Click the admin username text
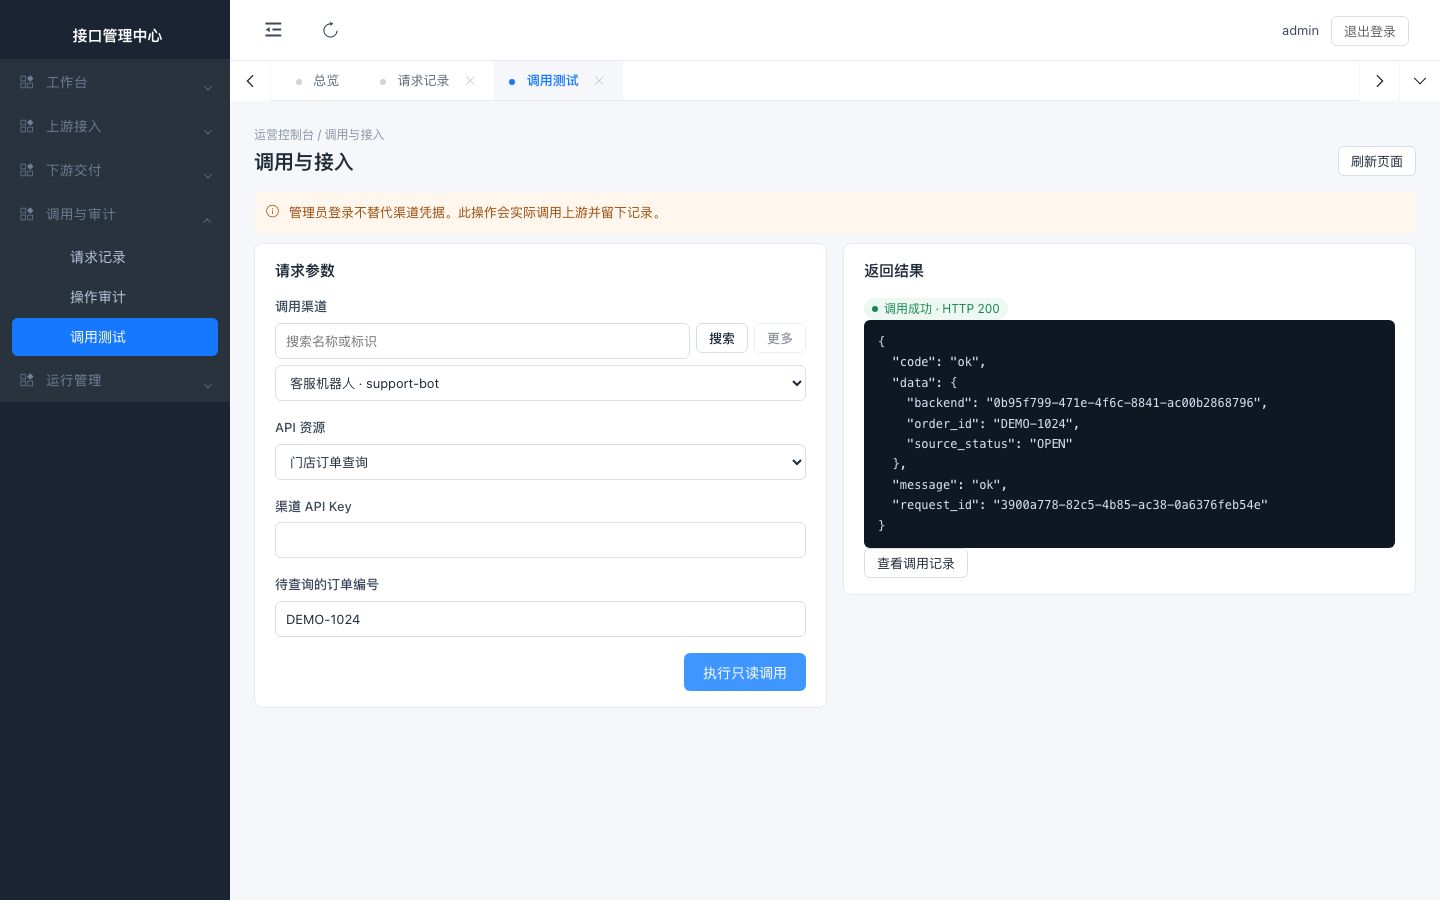The width and height of the screenshot is (1440, 900). tap(1300, 31)
